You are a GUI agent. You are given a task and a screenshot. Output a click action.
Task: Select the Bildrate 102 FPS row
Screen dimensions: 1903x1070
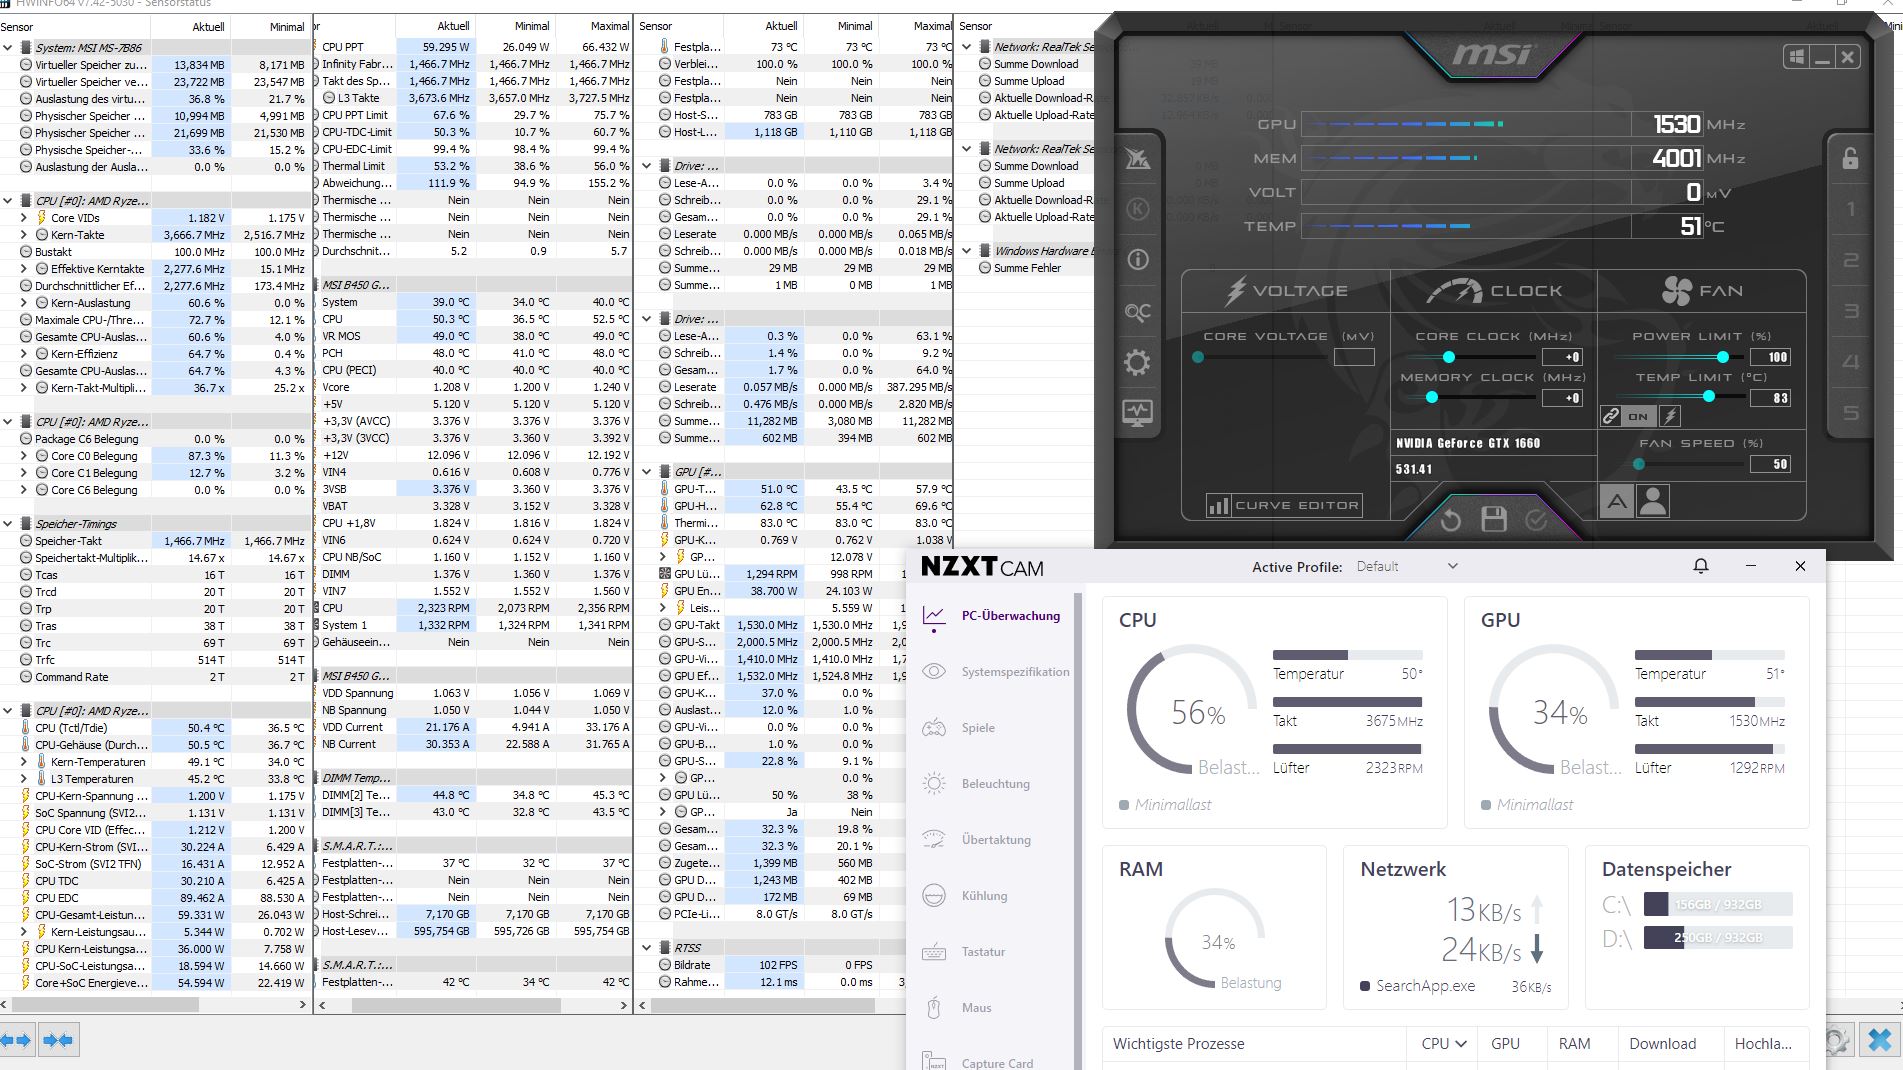point(795,965)
